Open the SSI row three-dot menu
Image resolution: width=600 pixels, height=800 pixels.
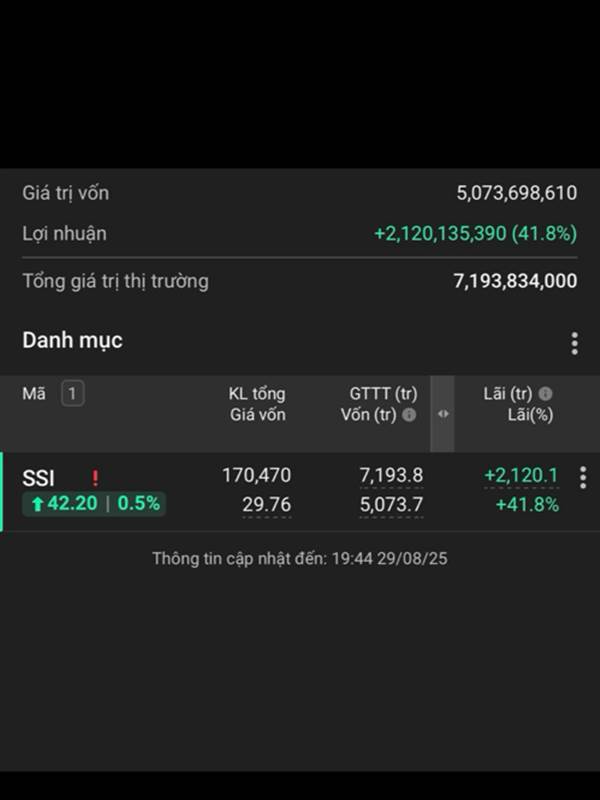[583, 479]
